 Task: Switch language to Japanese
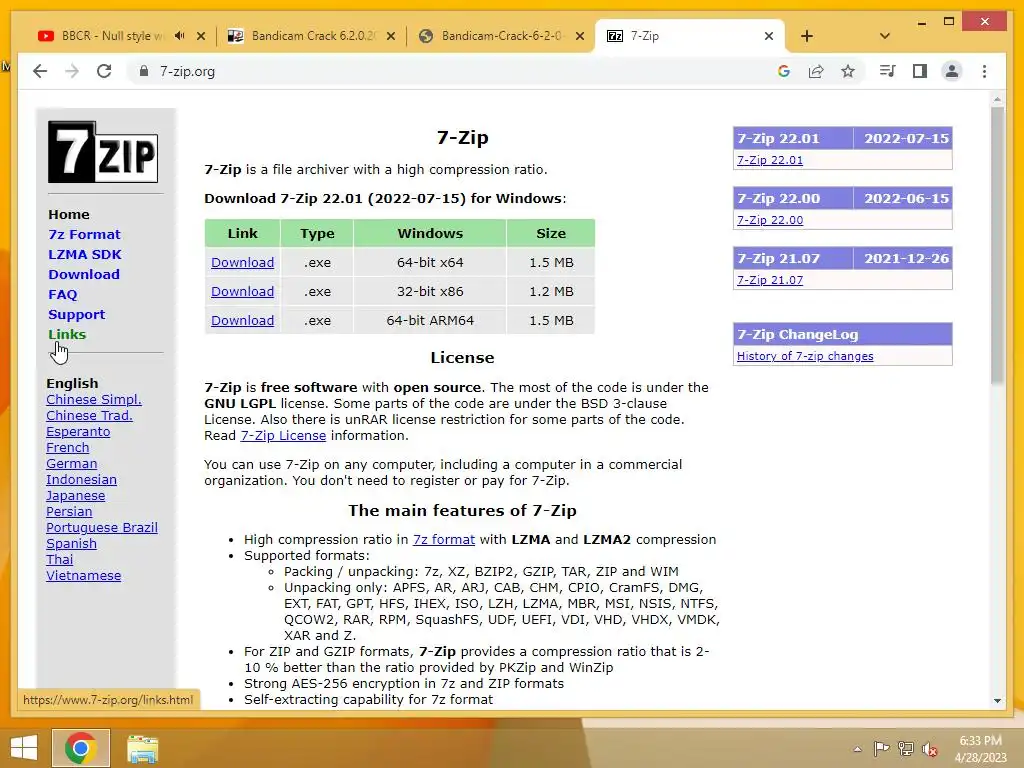[x=75, y=496]
